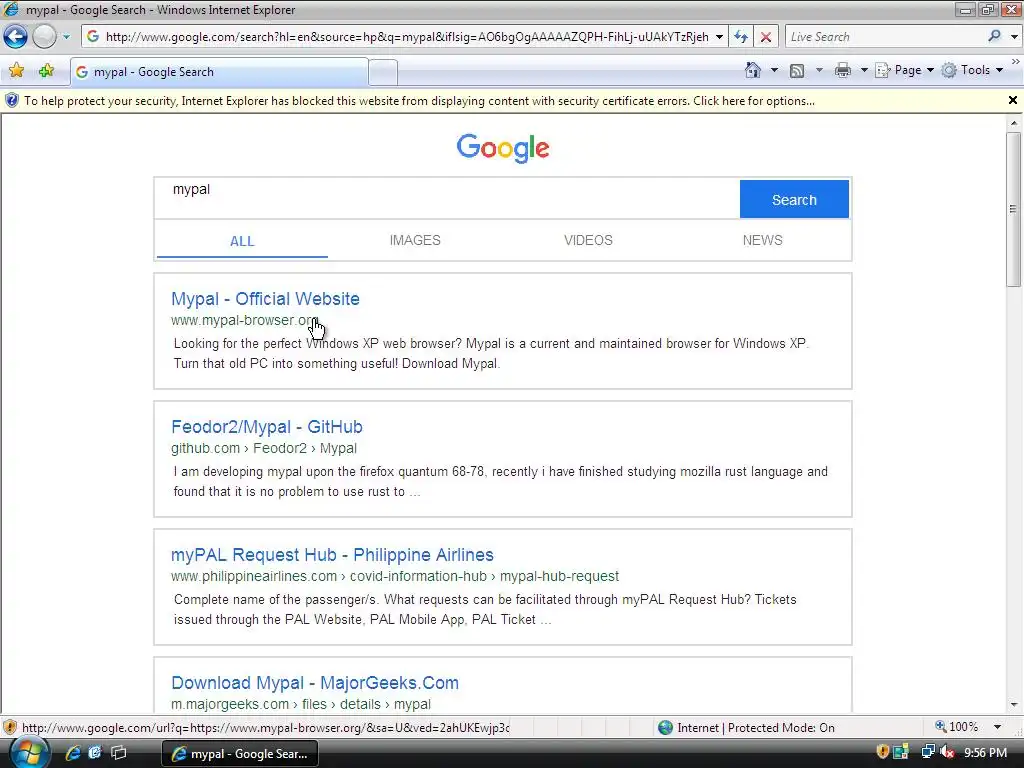Click the address bar URL field

[x=405, y=37]
